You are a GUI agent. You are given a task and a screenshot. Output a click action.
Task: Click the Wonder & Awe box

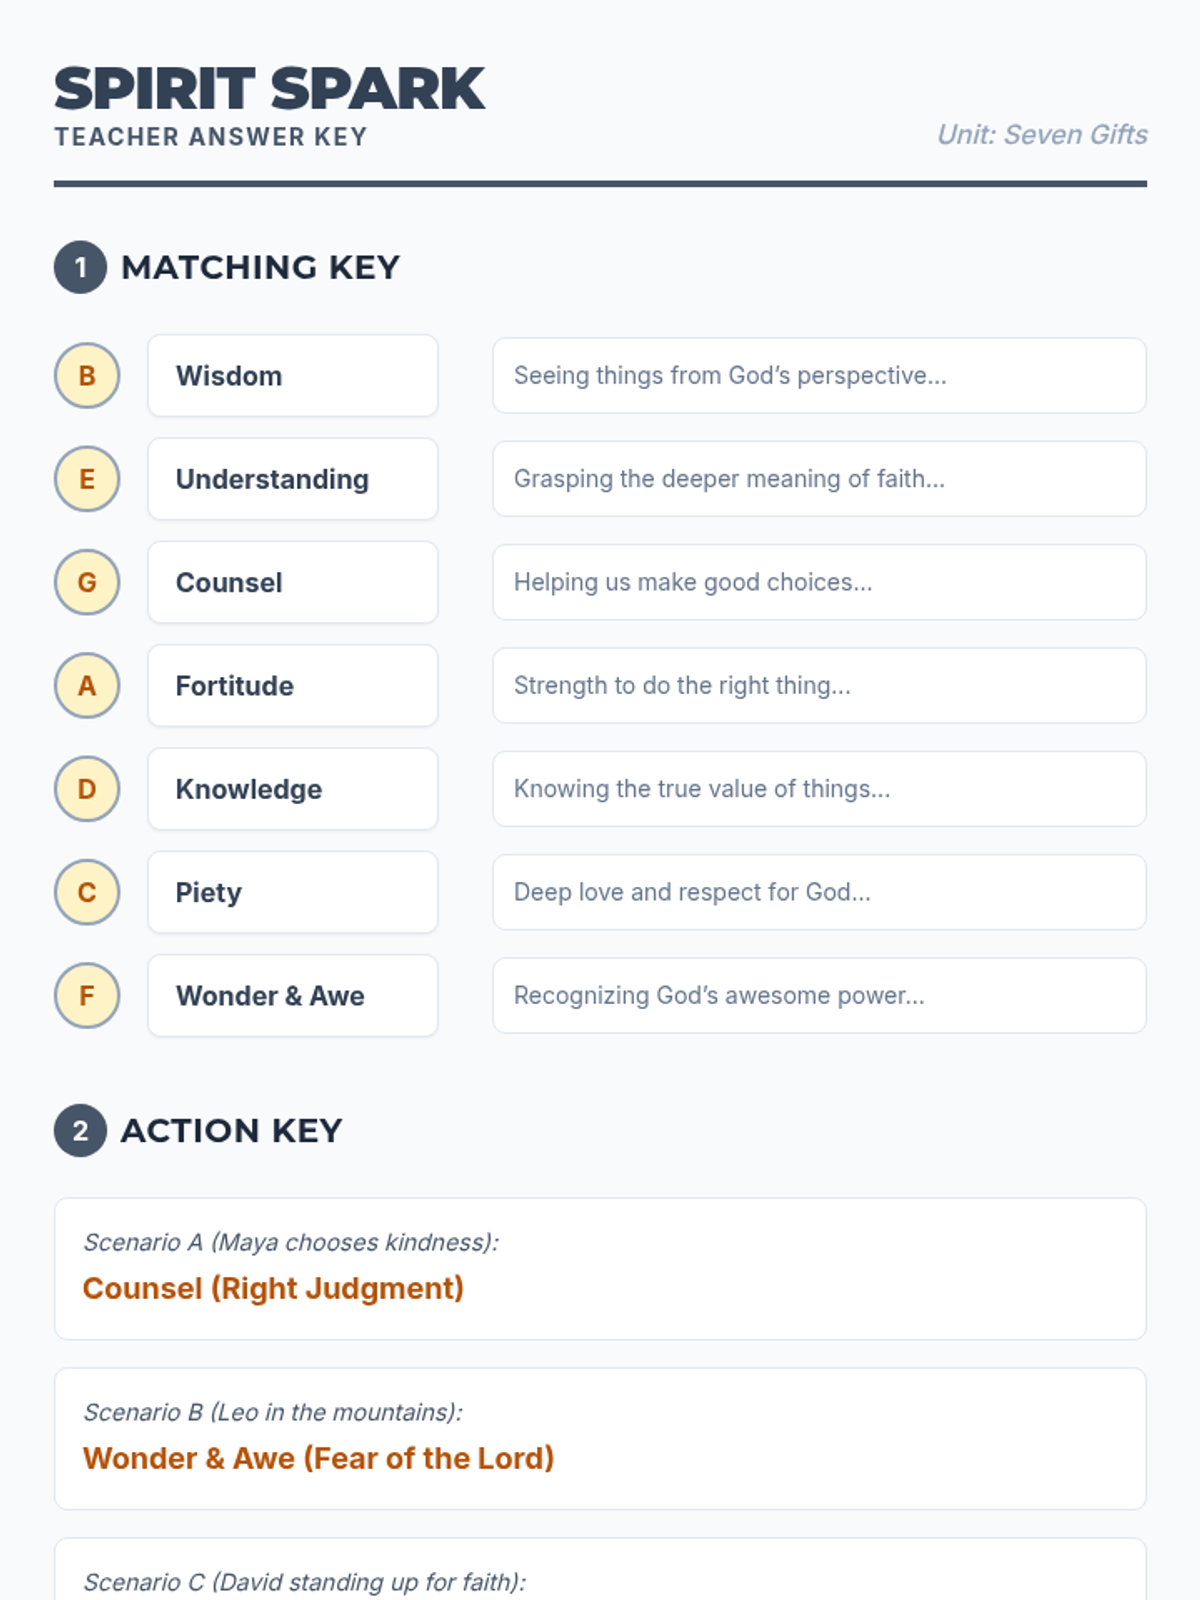[x=292, y=996]
